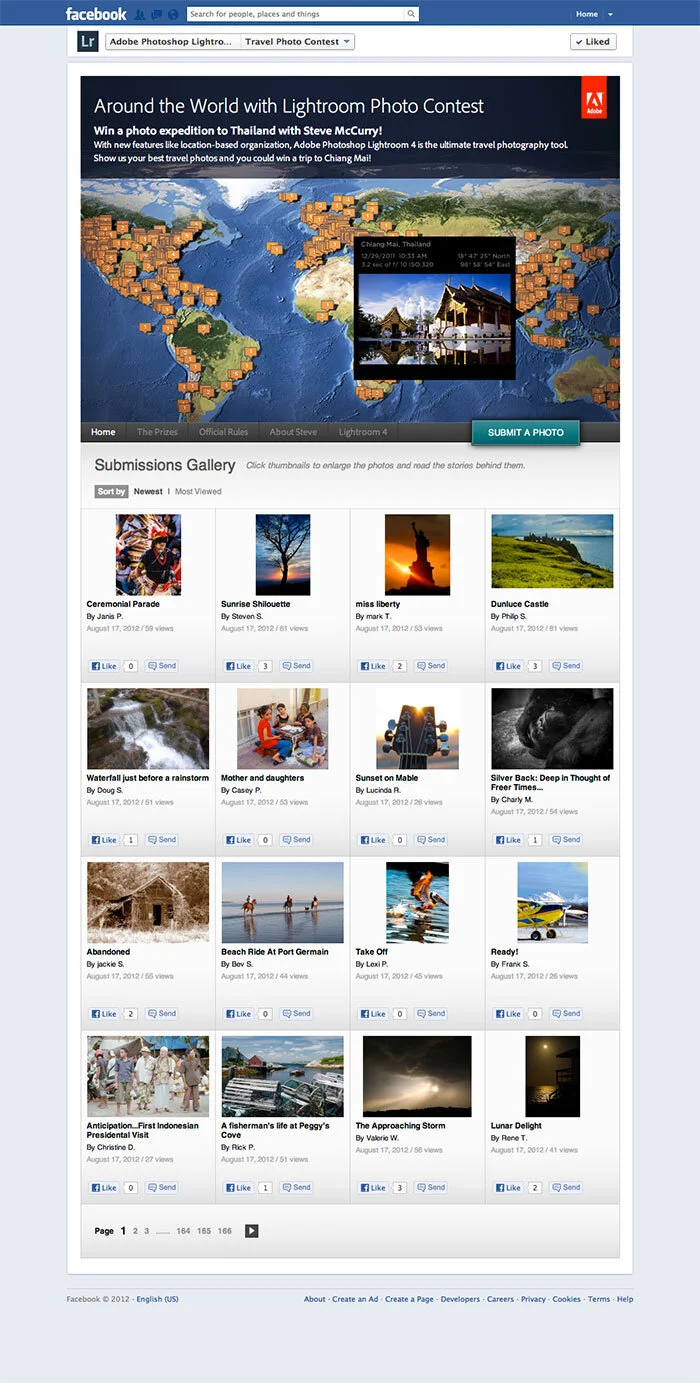Go to gallery page 2
Viewport: 700px width, 1383px height.
(x=135, y=1231)
